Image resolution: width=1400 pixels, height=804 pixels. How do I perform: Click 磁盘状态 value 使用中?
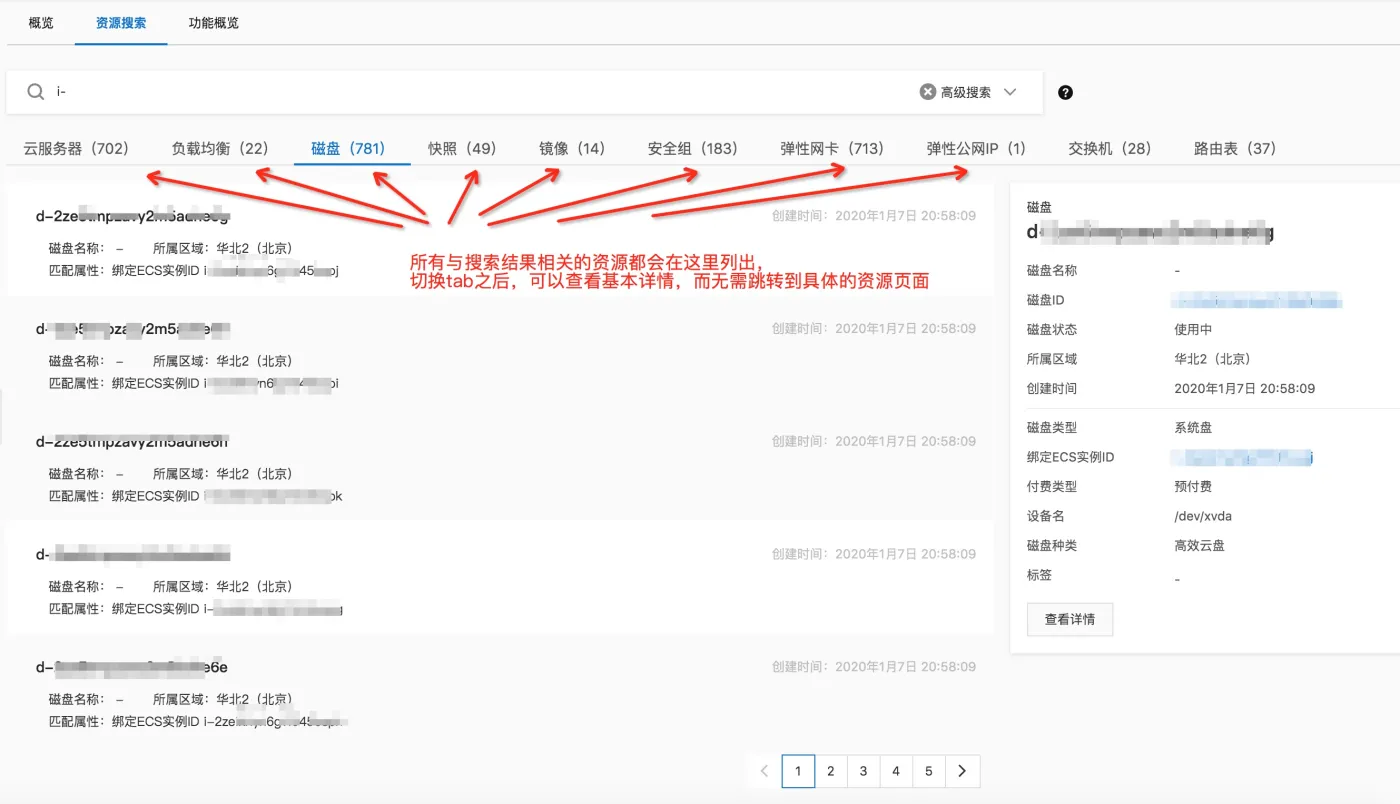[x=1194, y=329]
